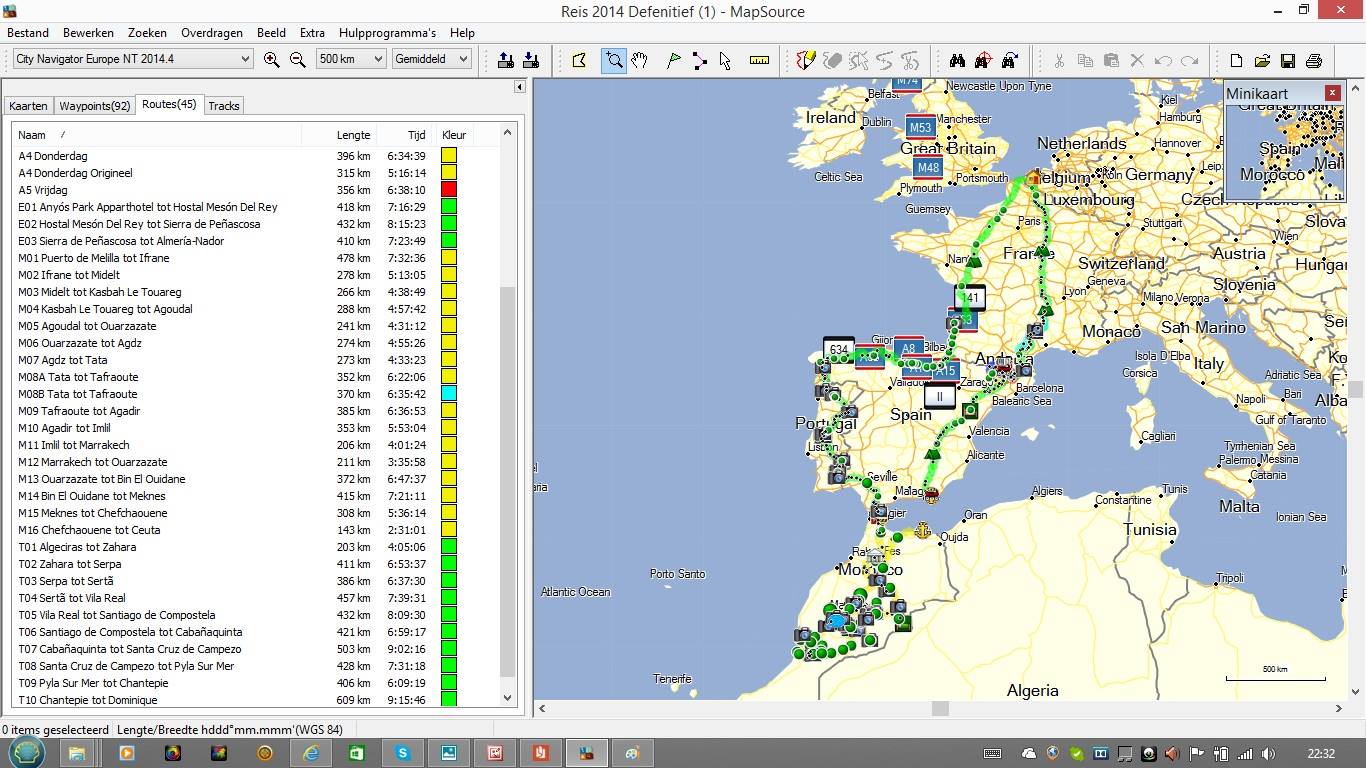Click the route list scroll up arrow
Screen dimensions: 1366x768
pyautogui.click(x=507, y=132)
